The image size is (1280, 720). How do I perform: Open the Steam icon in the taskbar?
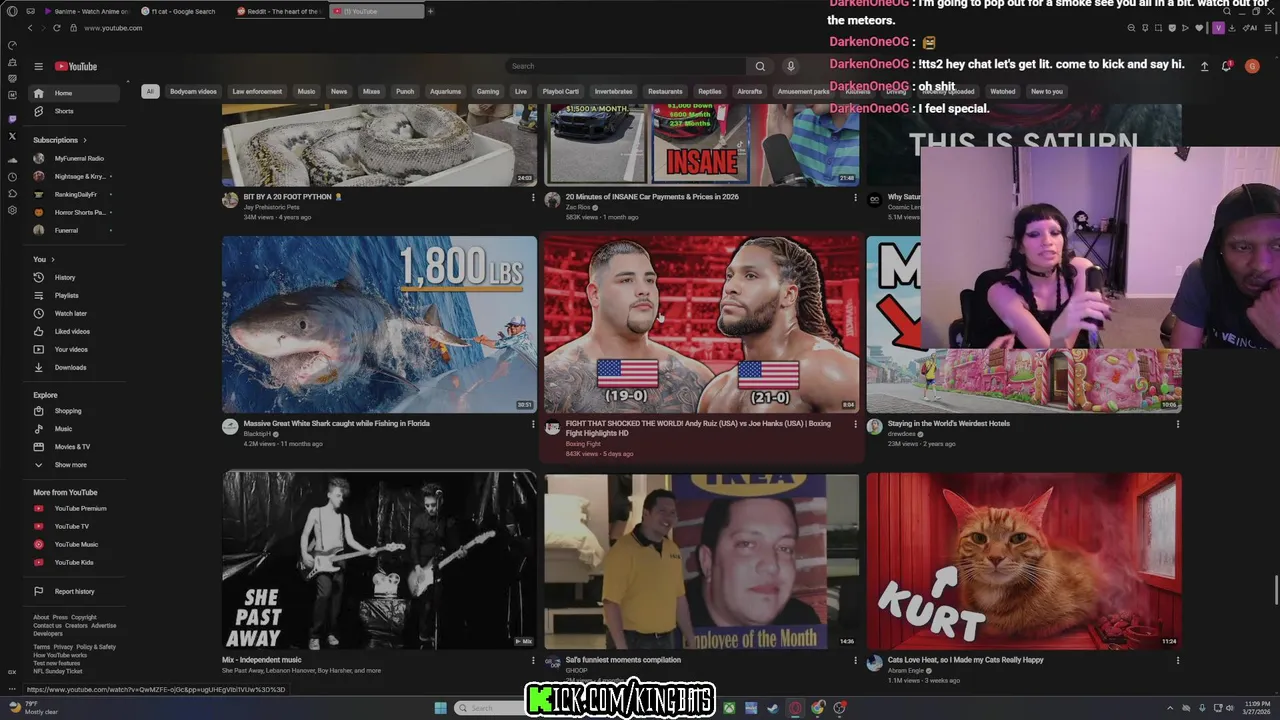pos(773,708)
